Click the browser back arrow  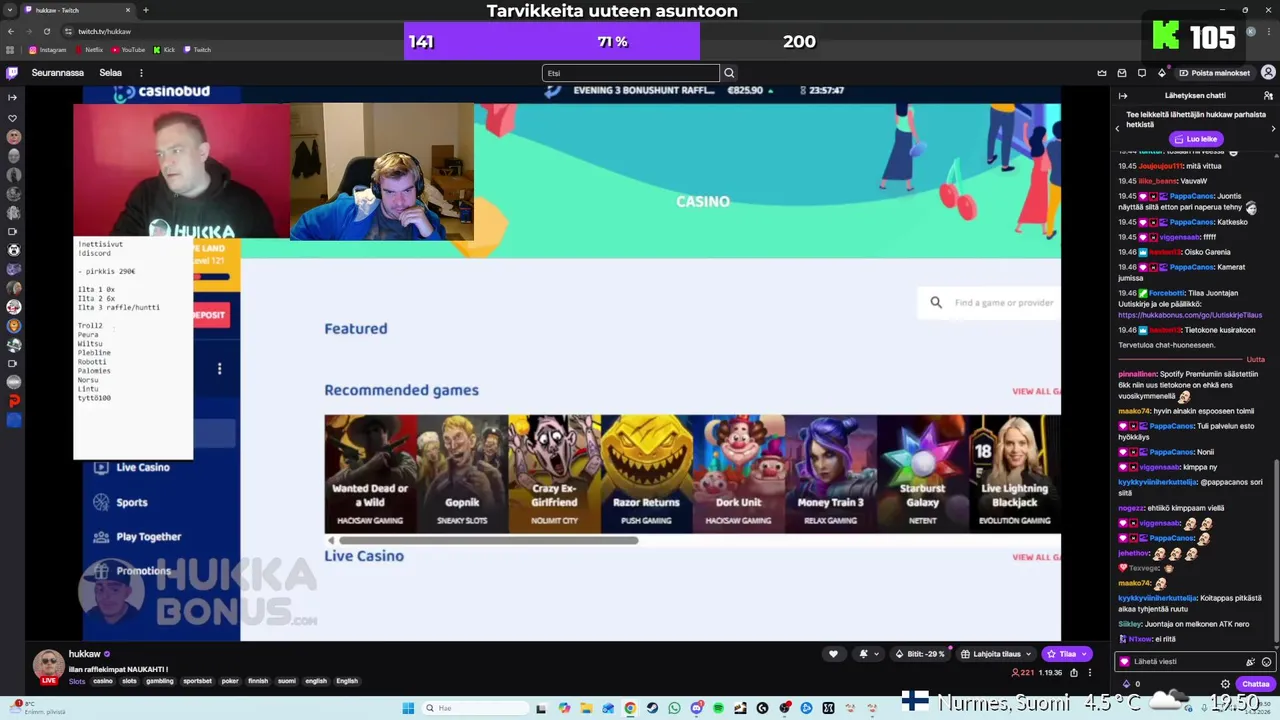pos(11,31)
